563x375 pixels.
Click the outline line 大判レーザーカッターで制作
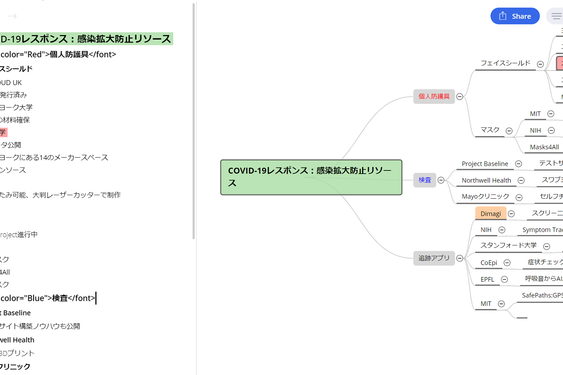60,195
